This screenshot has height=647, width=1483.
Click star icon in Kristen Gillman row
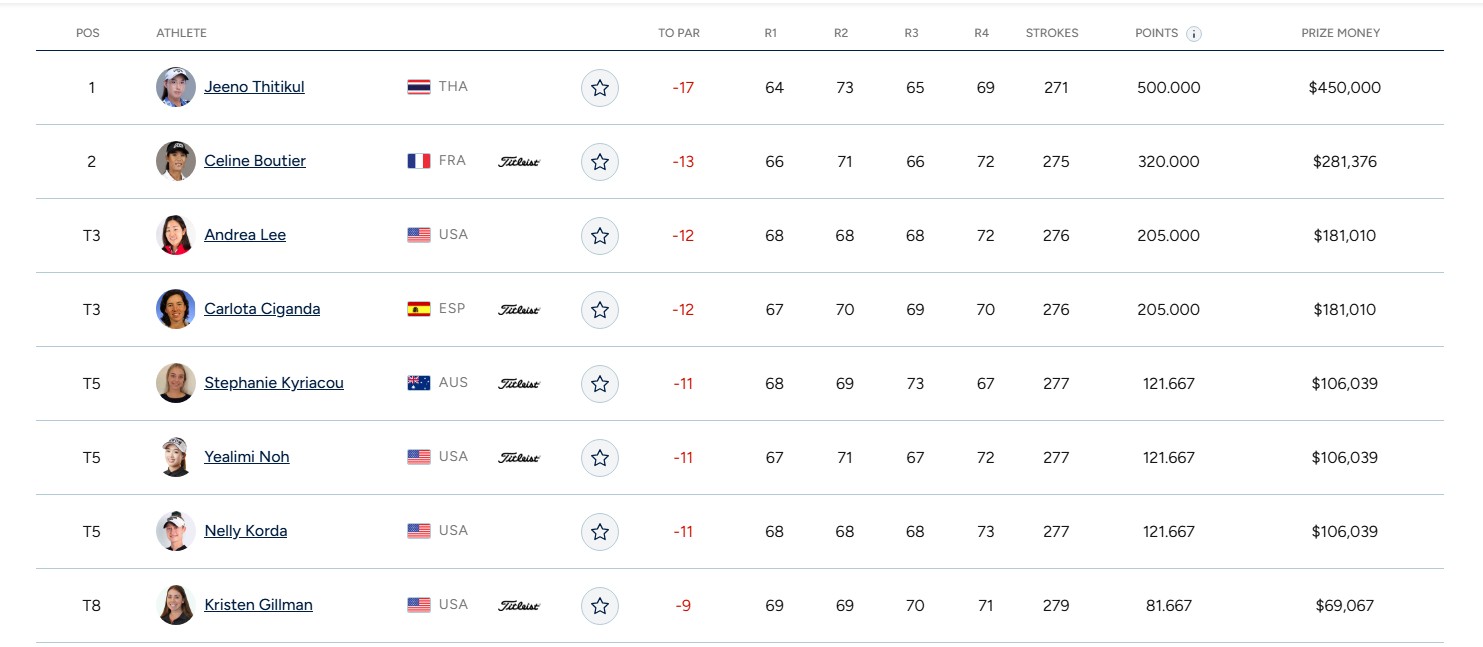coord(600,606)
